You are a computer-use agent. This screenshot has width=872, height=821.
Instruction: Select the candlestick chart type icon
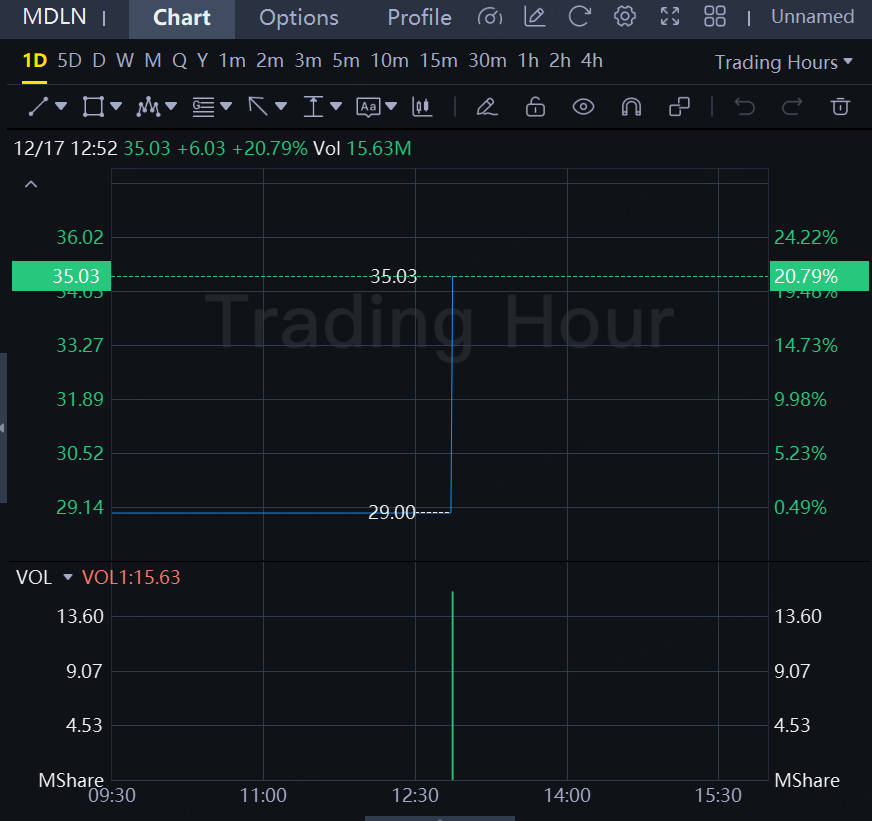422,106
